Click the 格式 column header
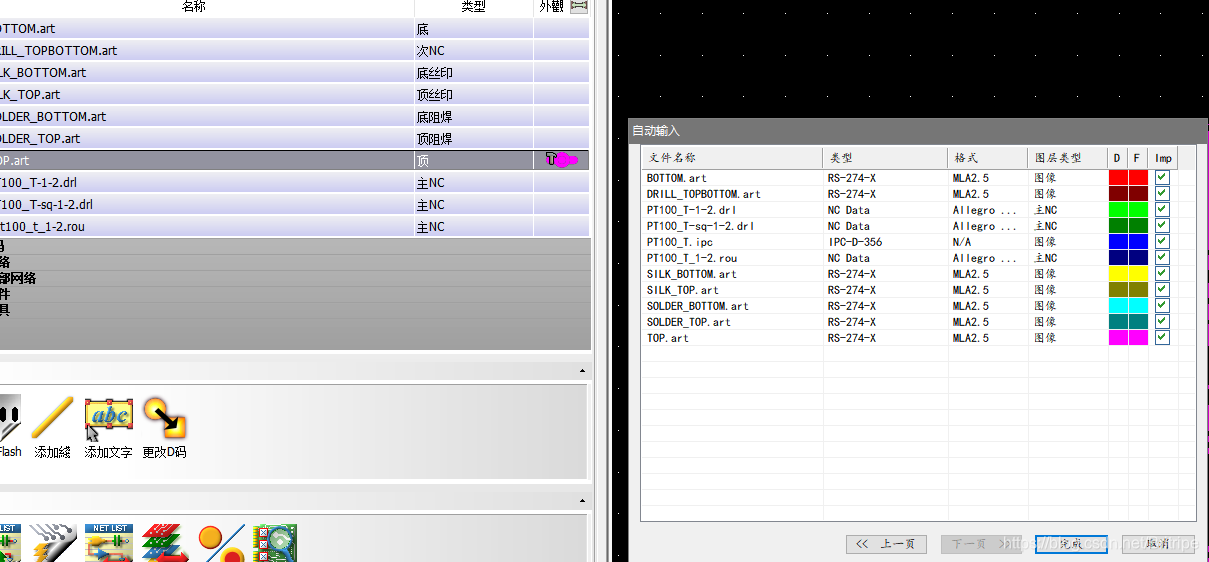This screenshot has width=1209, height=562. coord(988,158)
